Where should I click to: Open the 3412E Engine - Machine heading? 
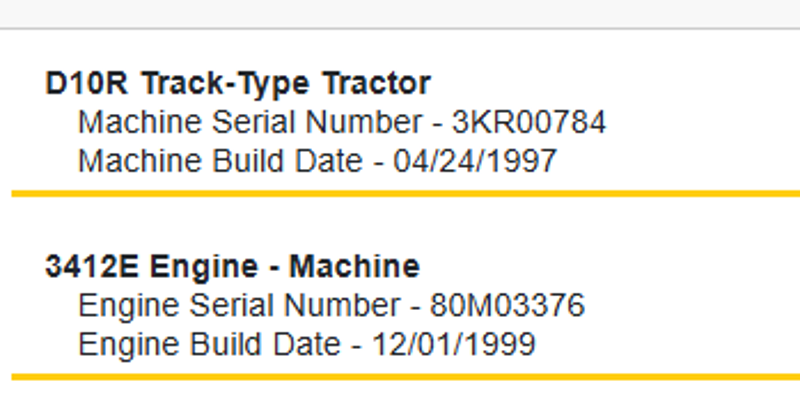pos(232,267)
